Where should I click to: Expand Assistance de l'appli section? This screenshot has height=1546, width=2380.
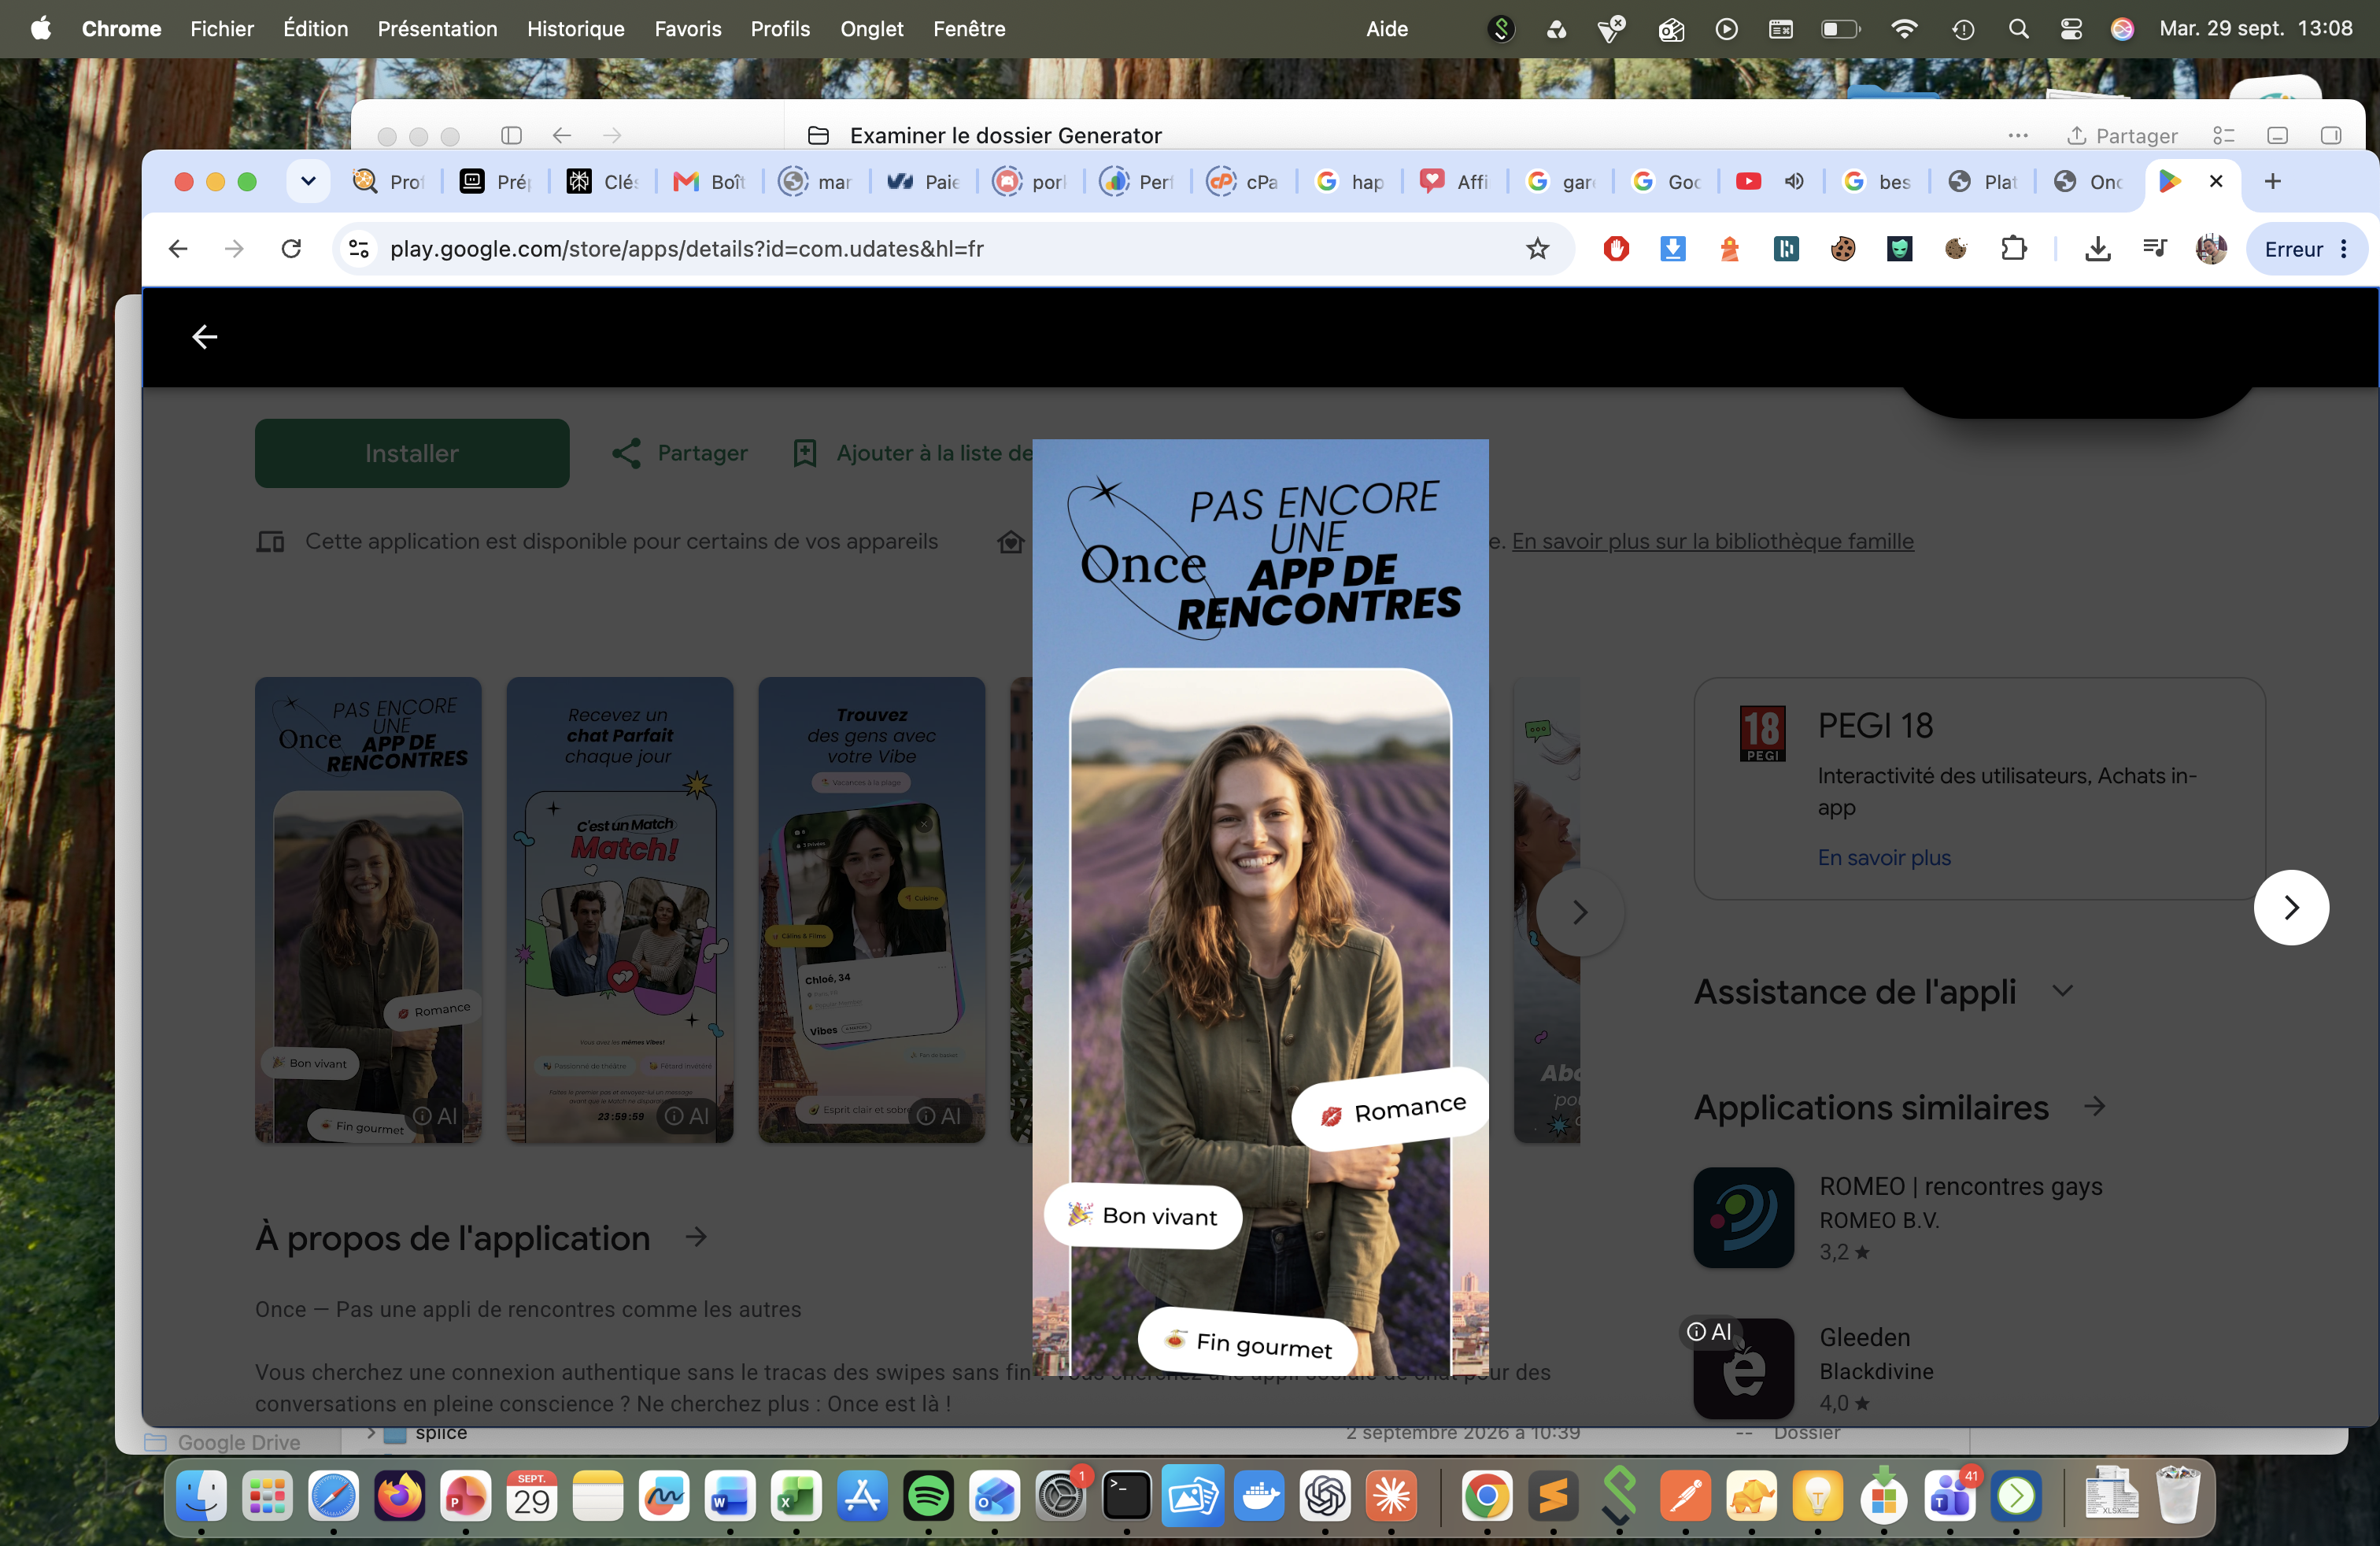pyautogui.click(x=2062, y=991)
